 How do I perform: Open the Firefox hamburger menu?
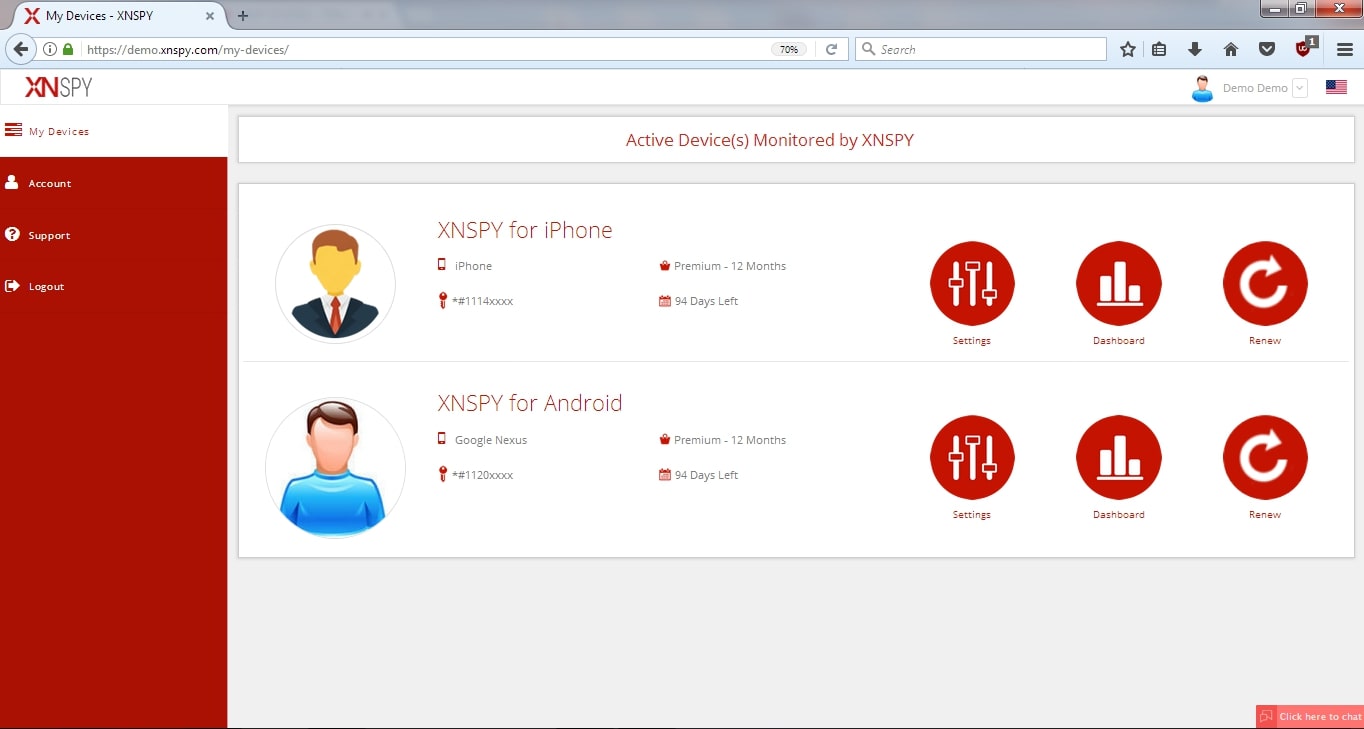tap(1345, 49)
